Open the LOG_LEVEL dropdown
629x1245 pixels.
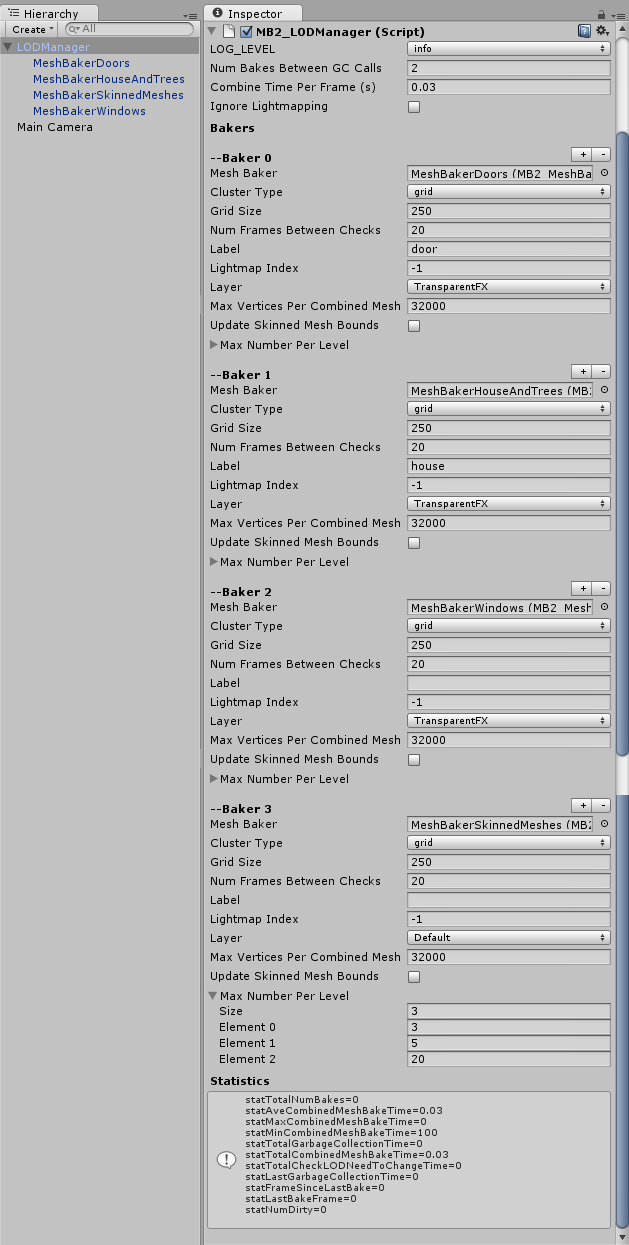point(508,49)
